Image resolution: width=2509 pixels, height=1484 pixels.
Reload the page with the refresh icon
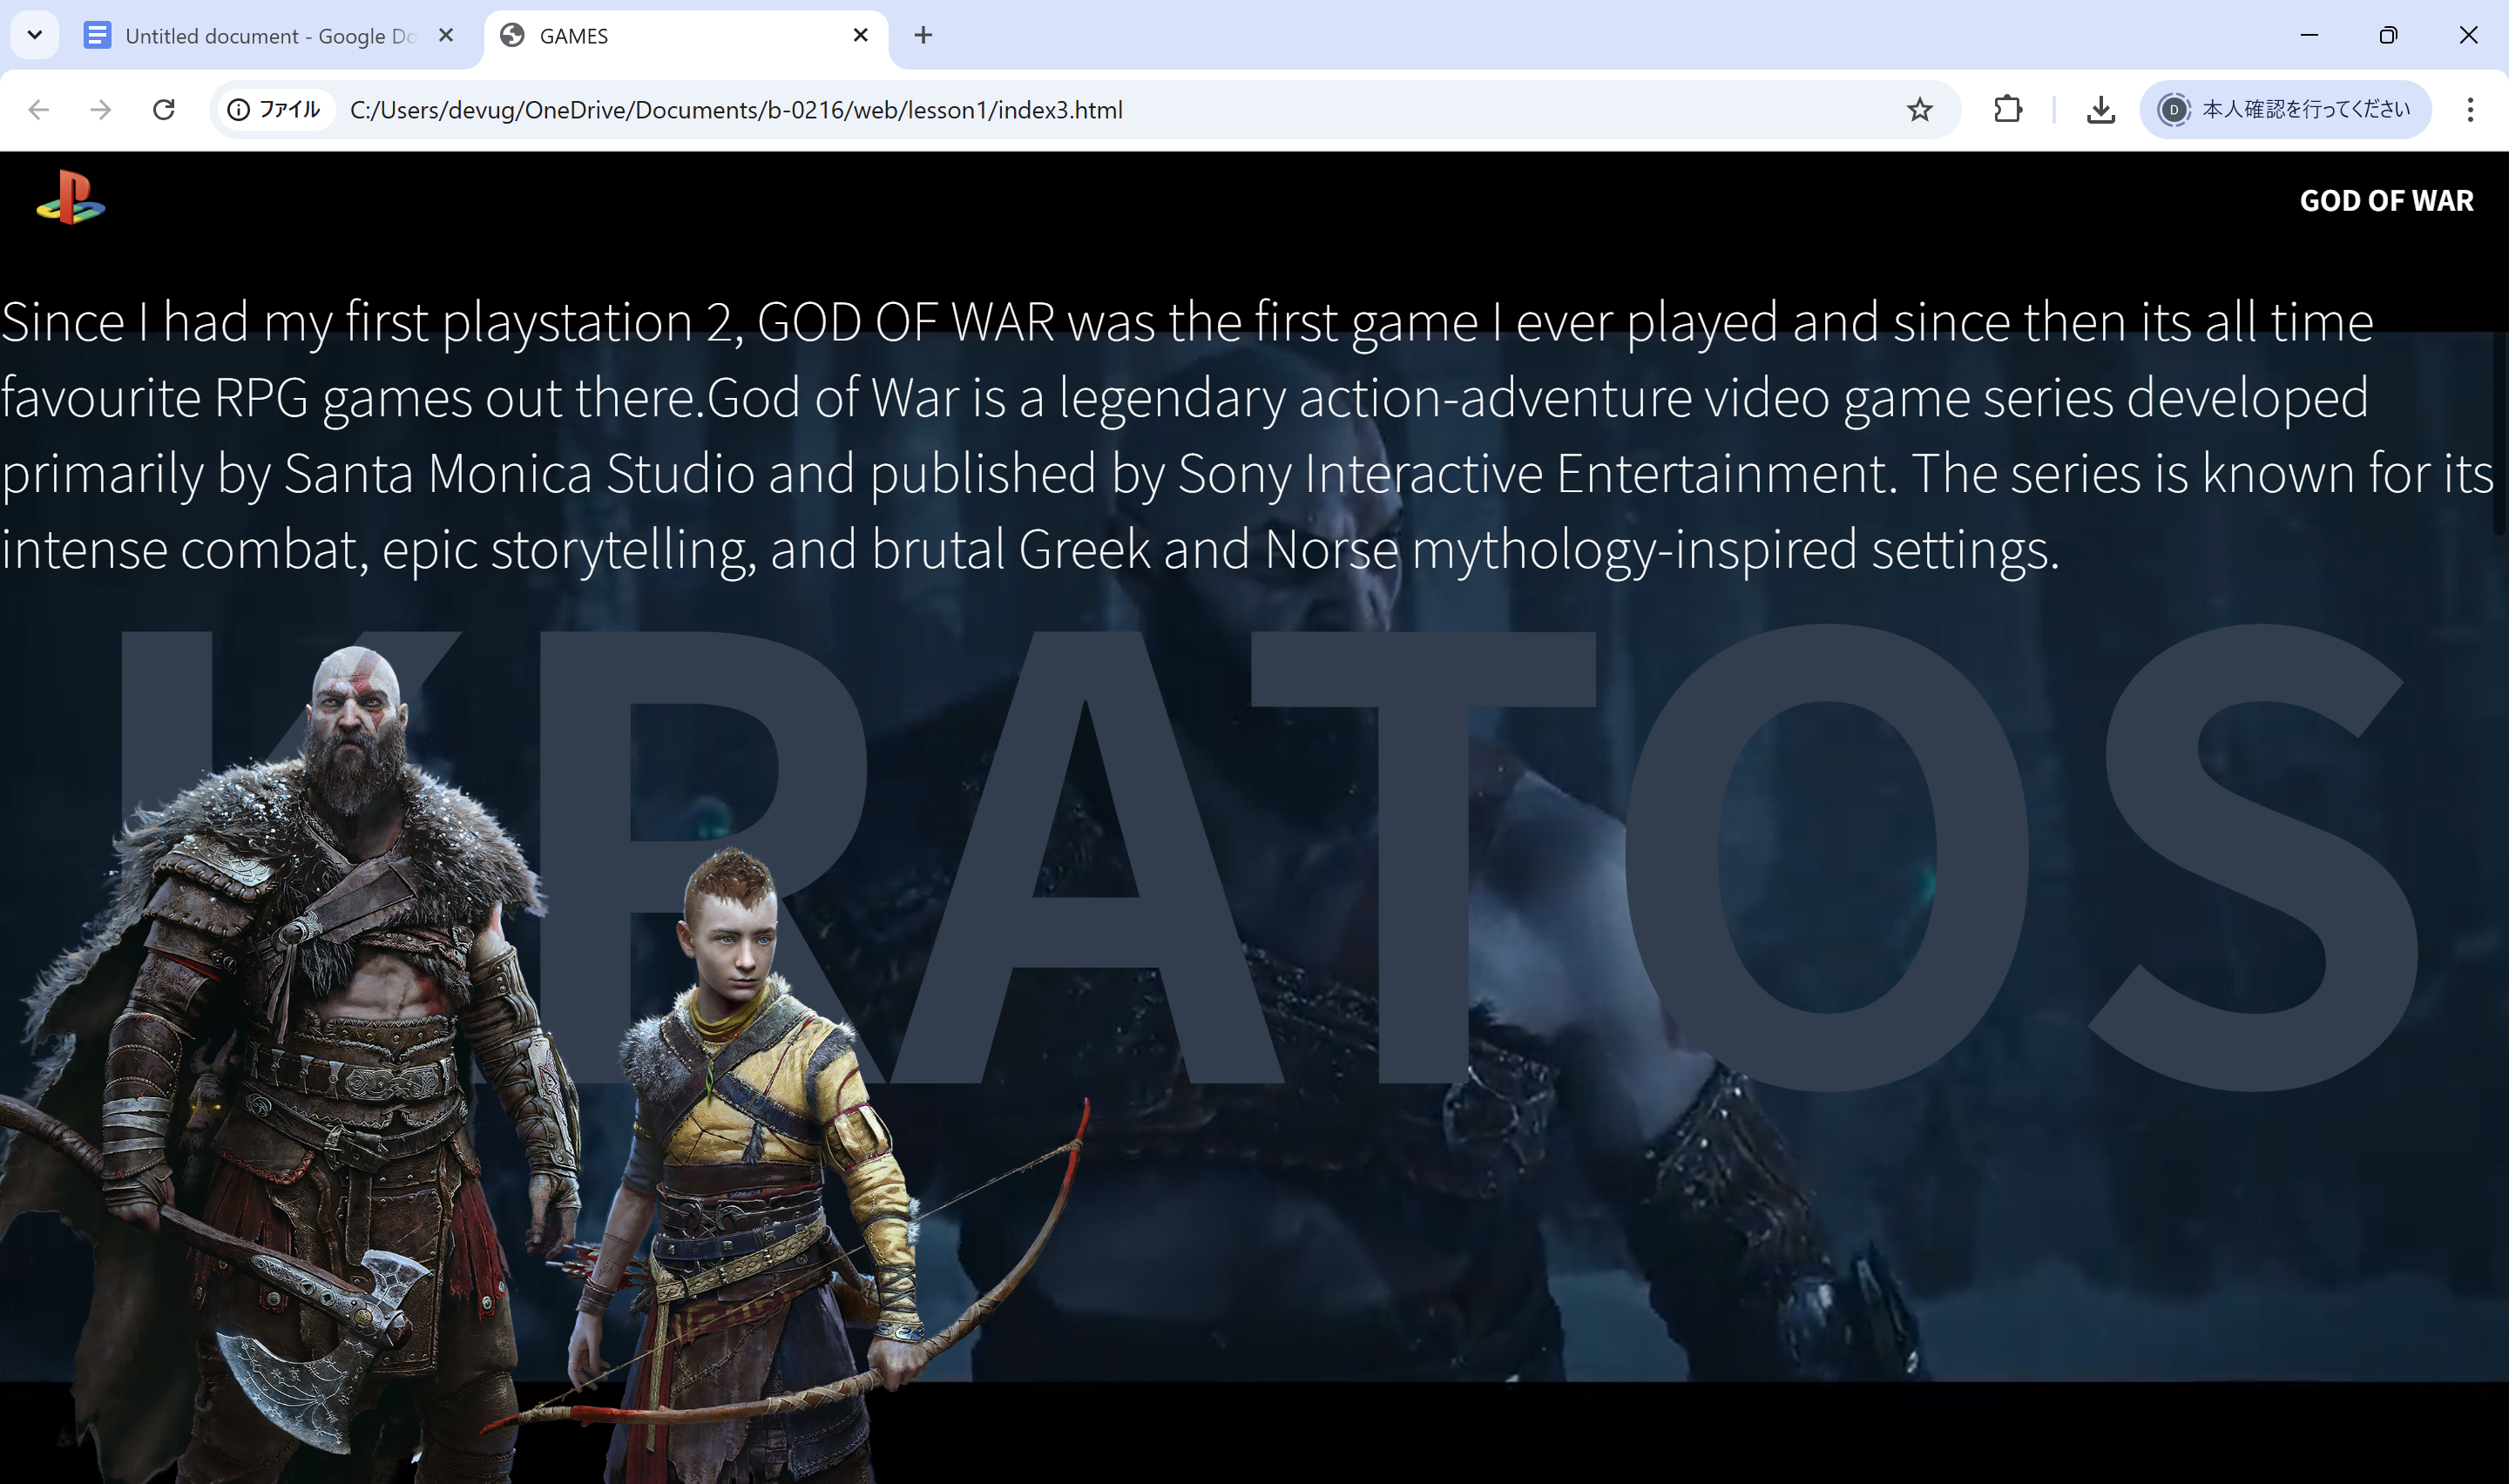pos(164,110)
